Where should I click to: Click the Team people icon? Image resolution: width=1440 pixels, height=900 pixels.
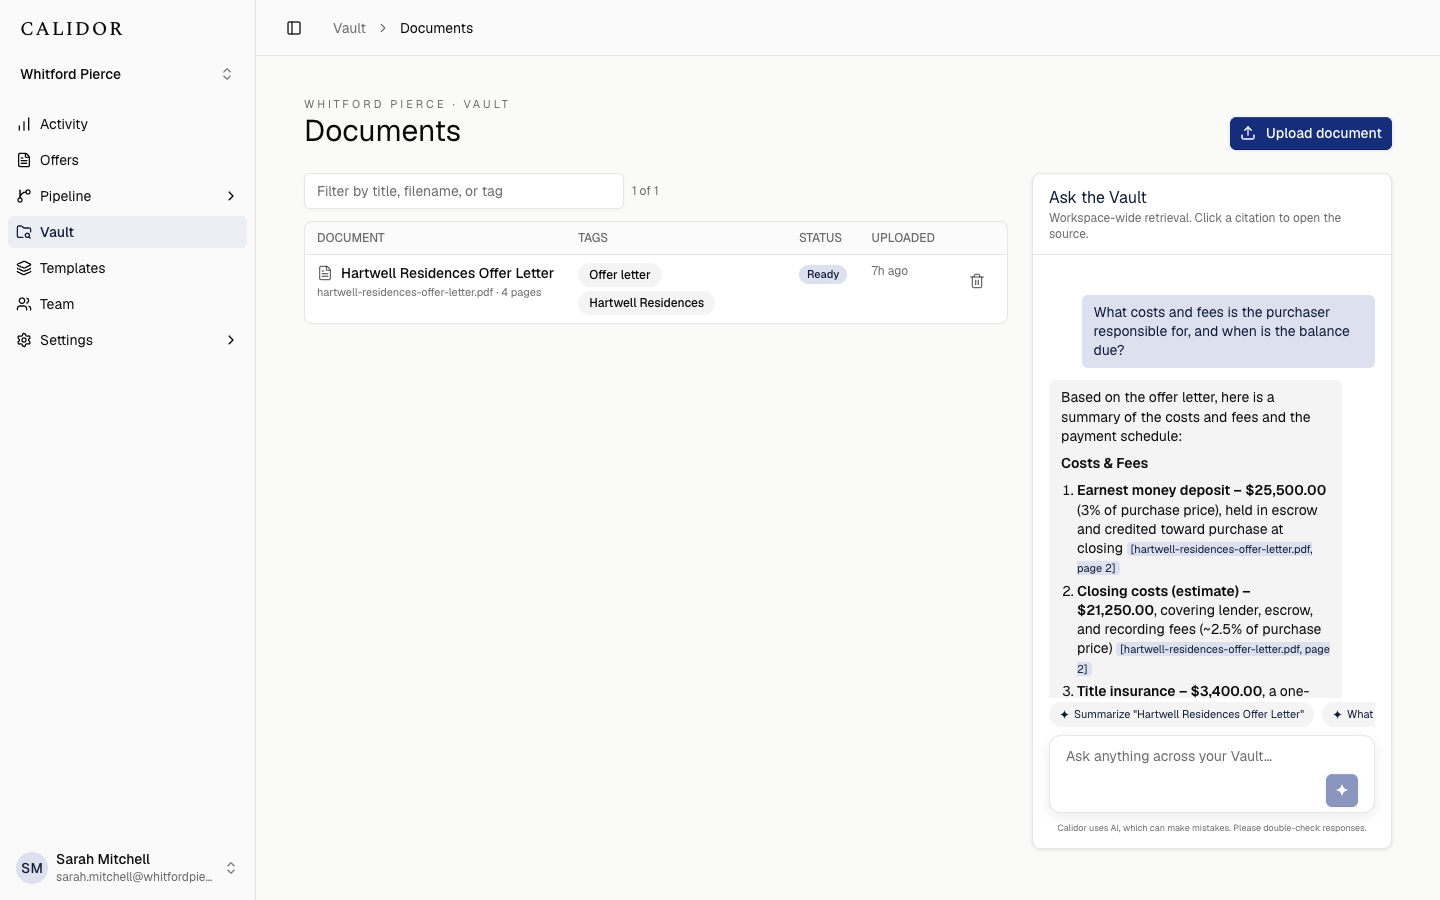(24, 304)
